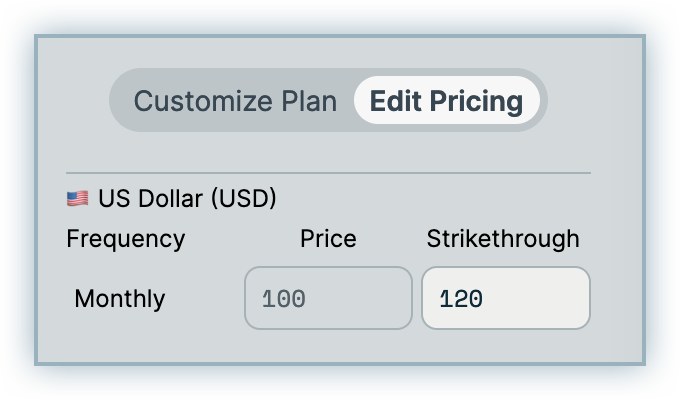The height and width of the screenshot is (400, 680).
Task: Click the word Pricing in active pill
Action: [477, 101]
